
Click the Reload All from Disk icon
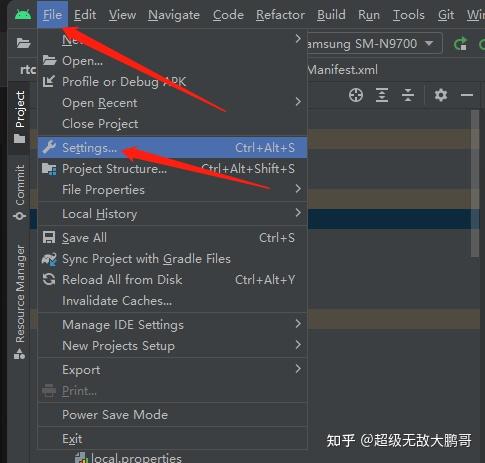click(x=49, y=279)
